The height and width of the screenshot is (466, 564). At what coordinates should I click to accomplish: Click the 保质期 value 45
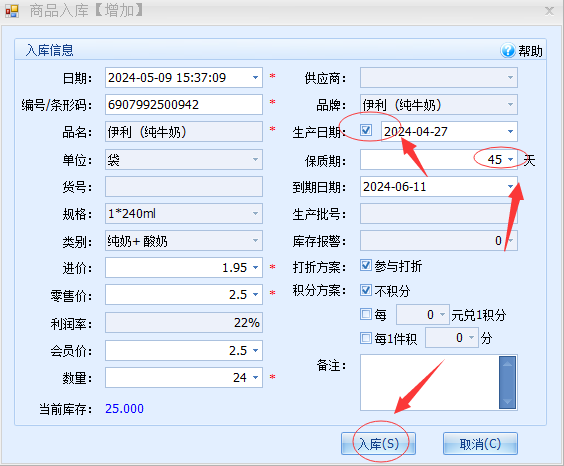point(495,160)
